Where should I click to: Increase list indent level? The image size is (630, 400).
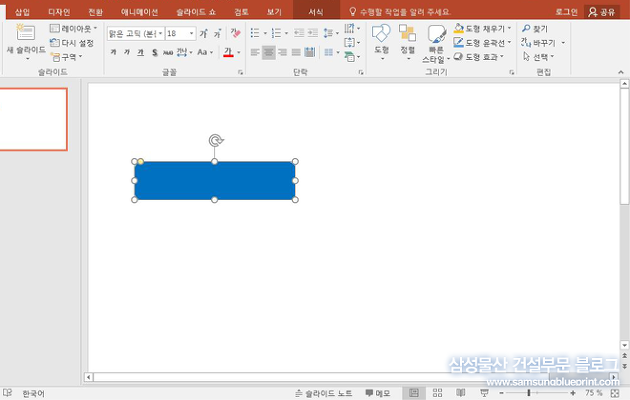(x=313, y=33)
